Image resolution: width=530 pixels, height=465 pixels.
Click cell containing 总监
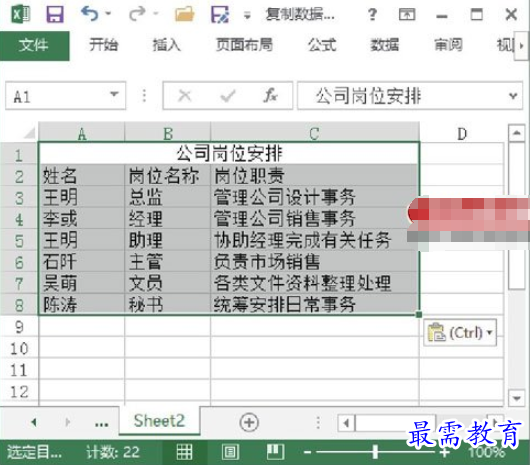pos(168,197)
